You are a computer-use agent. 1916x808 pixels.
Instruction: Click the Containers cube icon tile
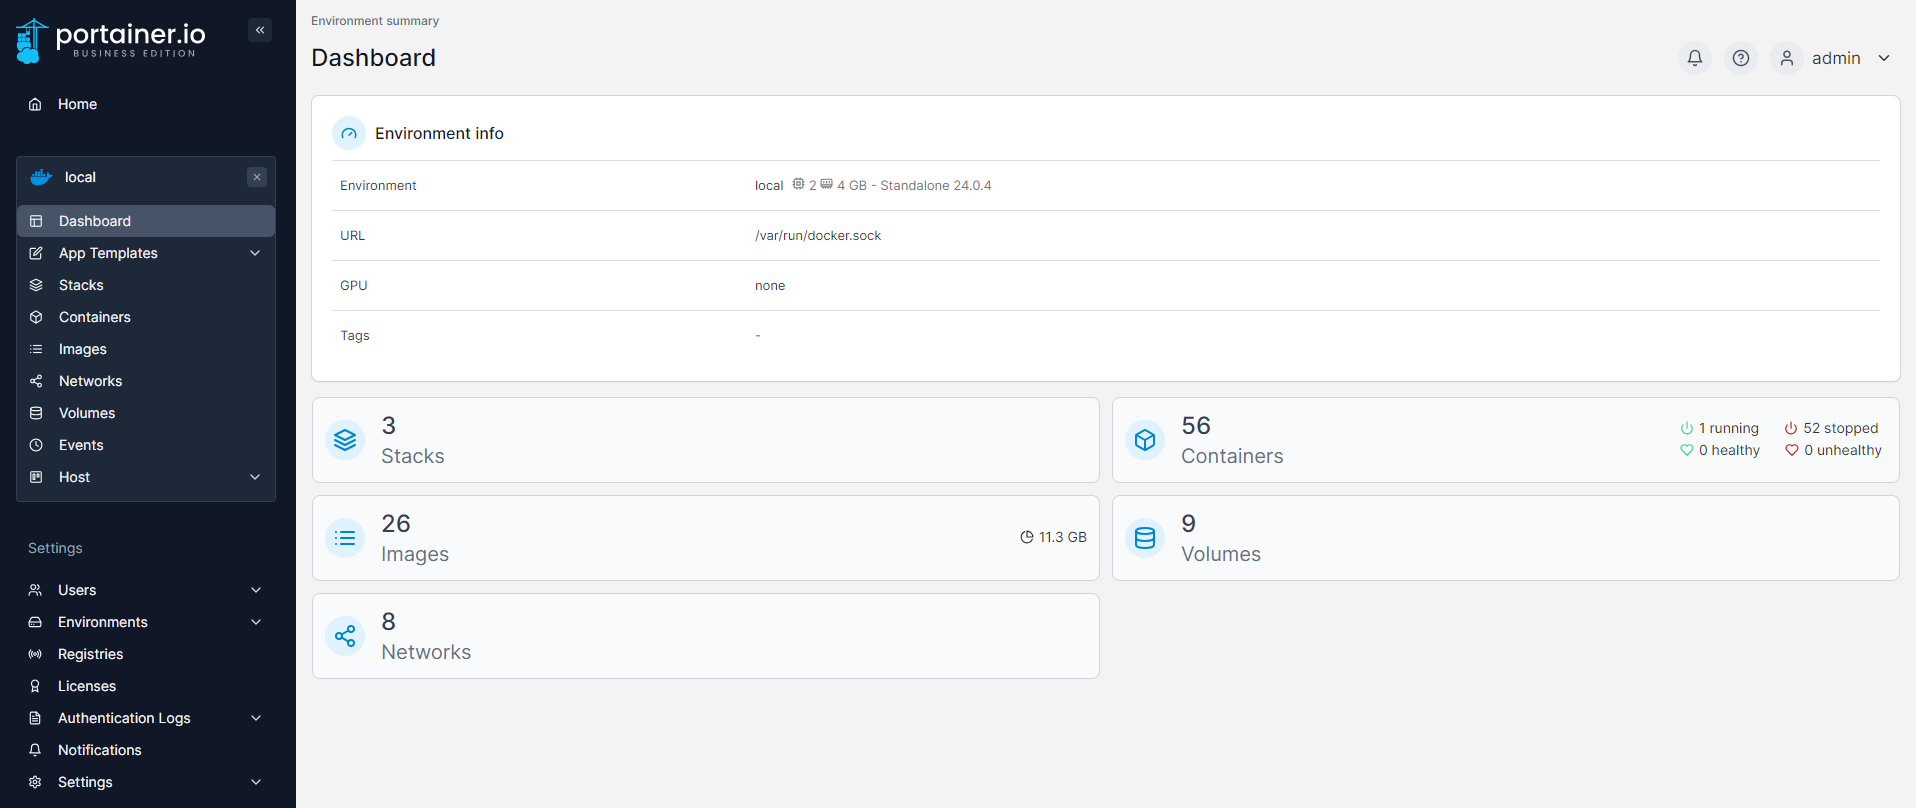pyautogui.click(x=1145, y=440)
